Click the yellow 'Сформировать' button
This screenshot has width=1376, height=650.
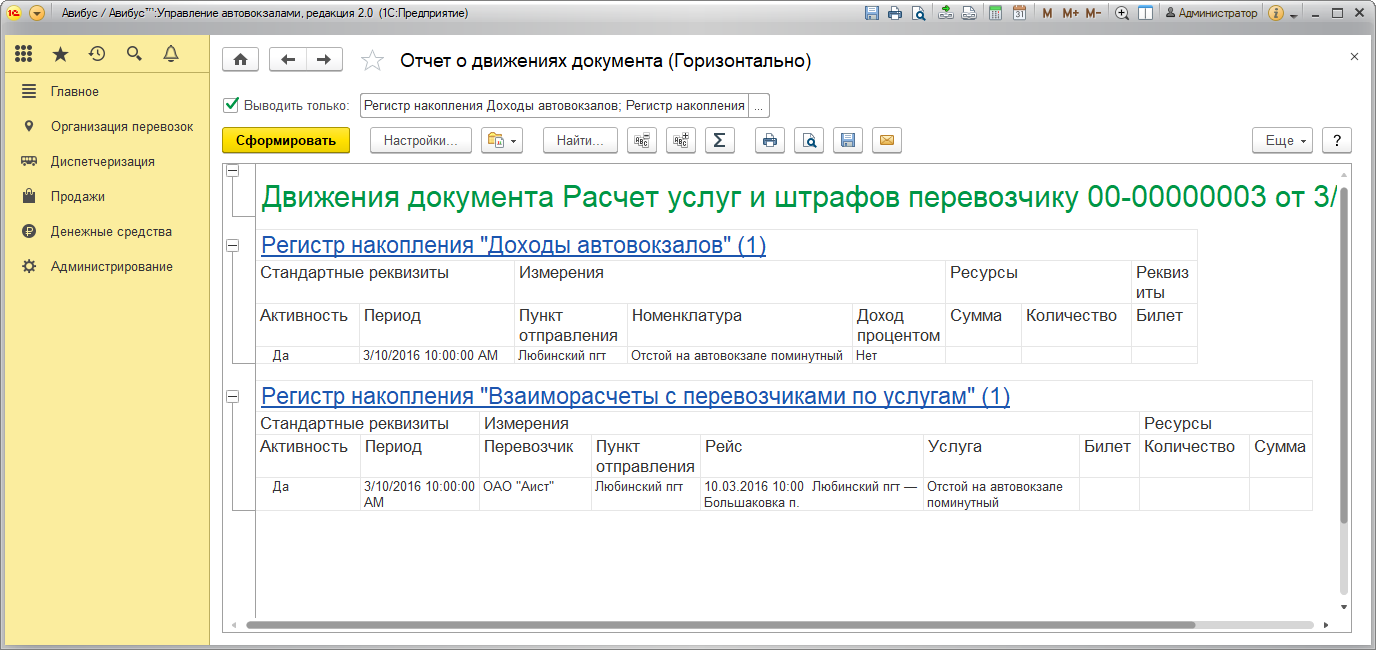286,141
